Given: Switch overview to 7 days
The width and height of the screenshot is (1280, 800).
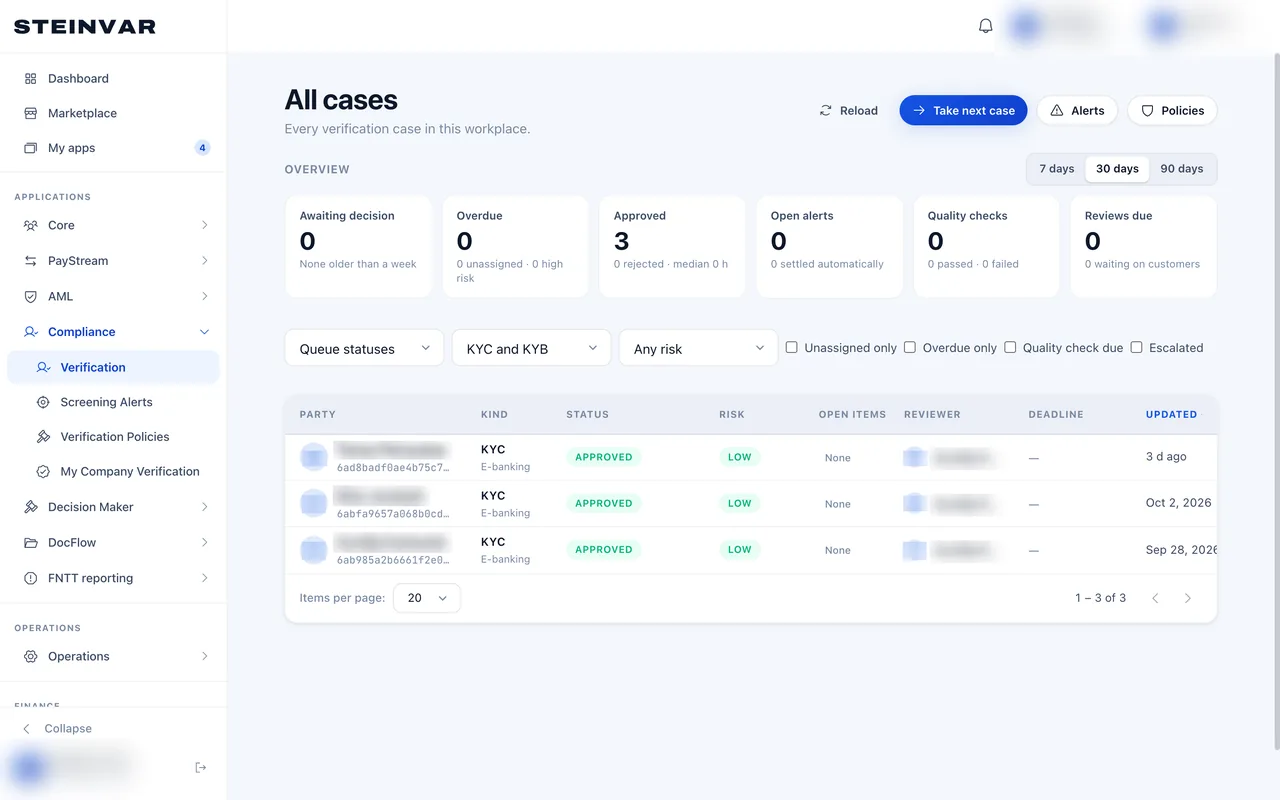Looking at the screenshot, I should tap(1056, 169).
